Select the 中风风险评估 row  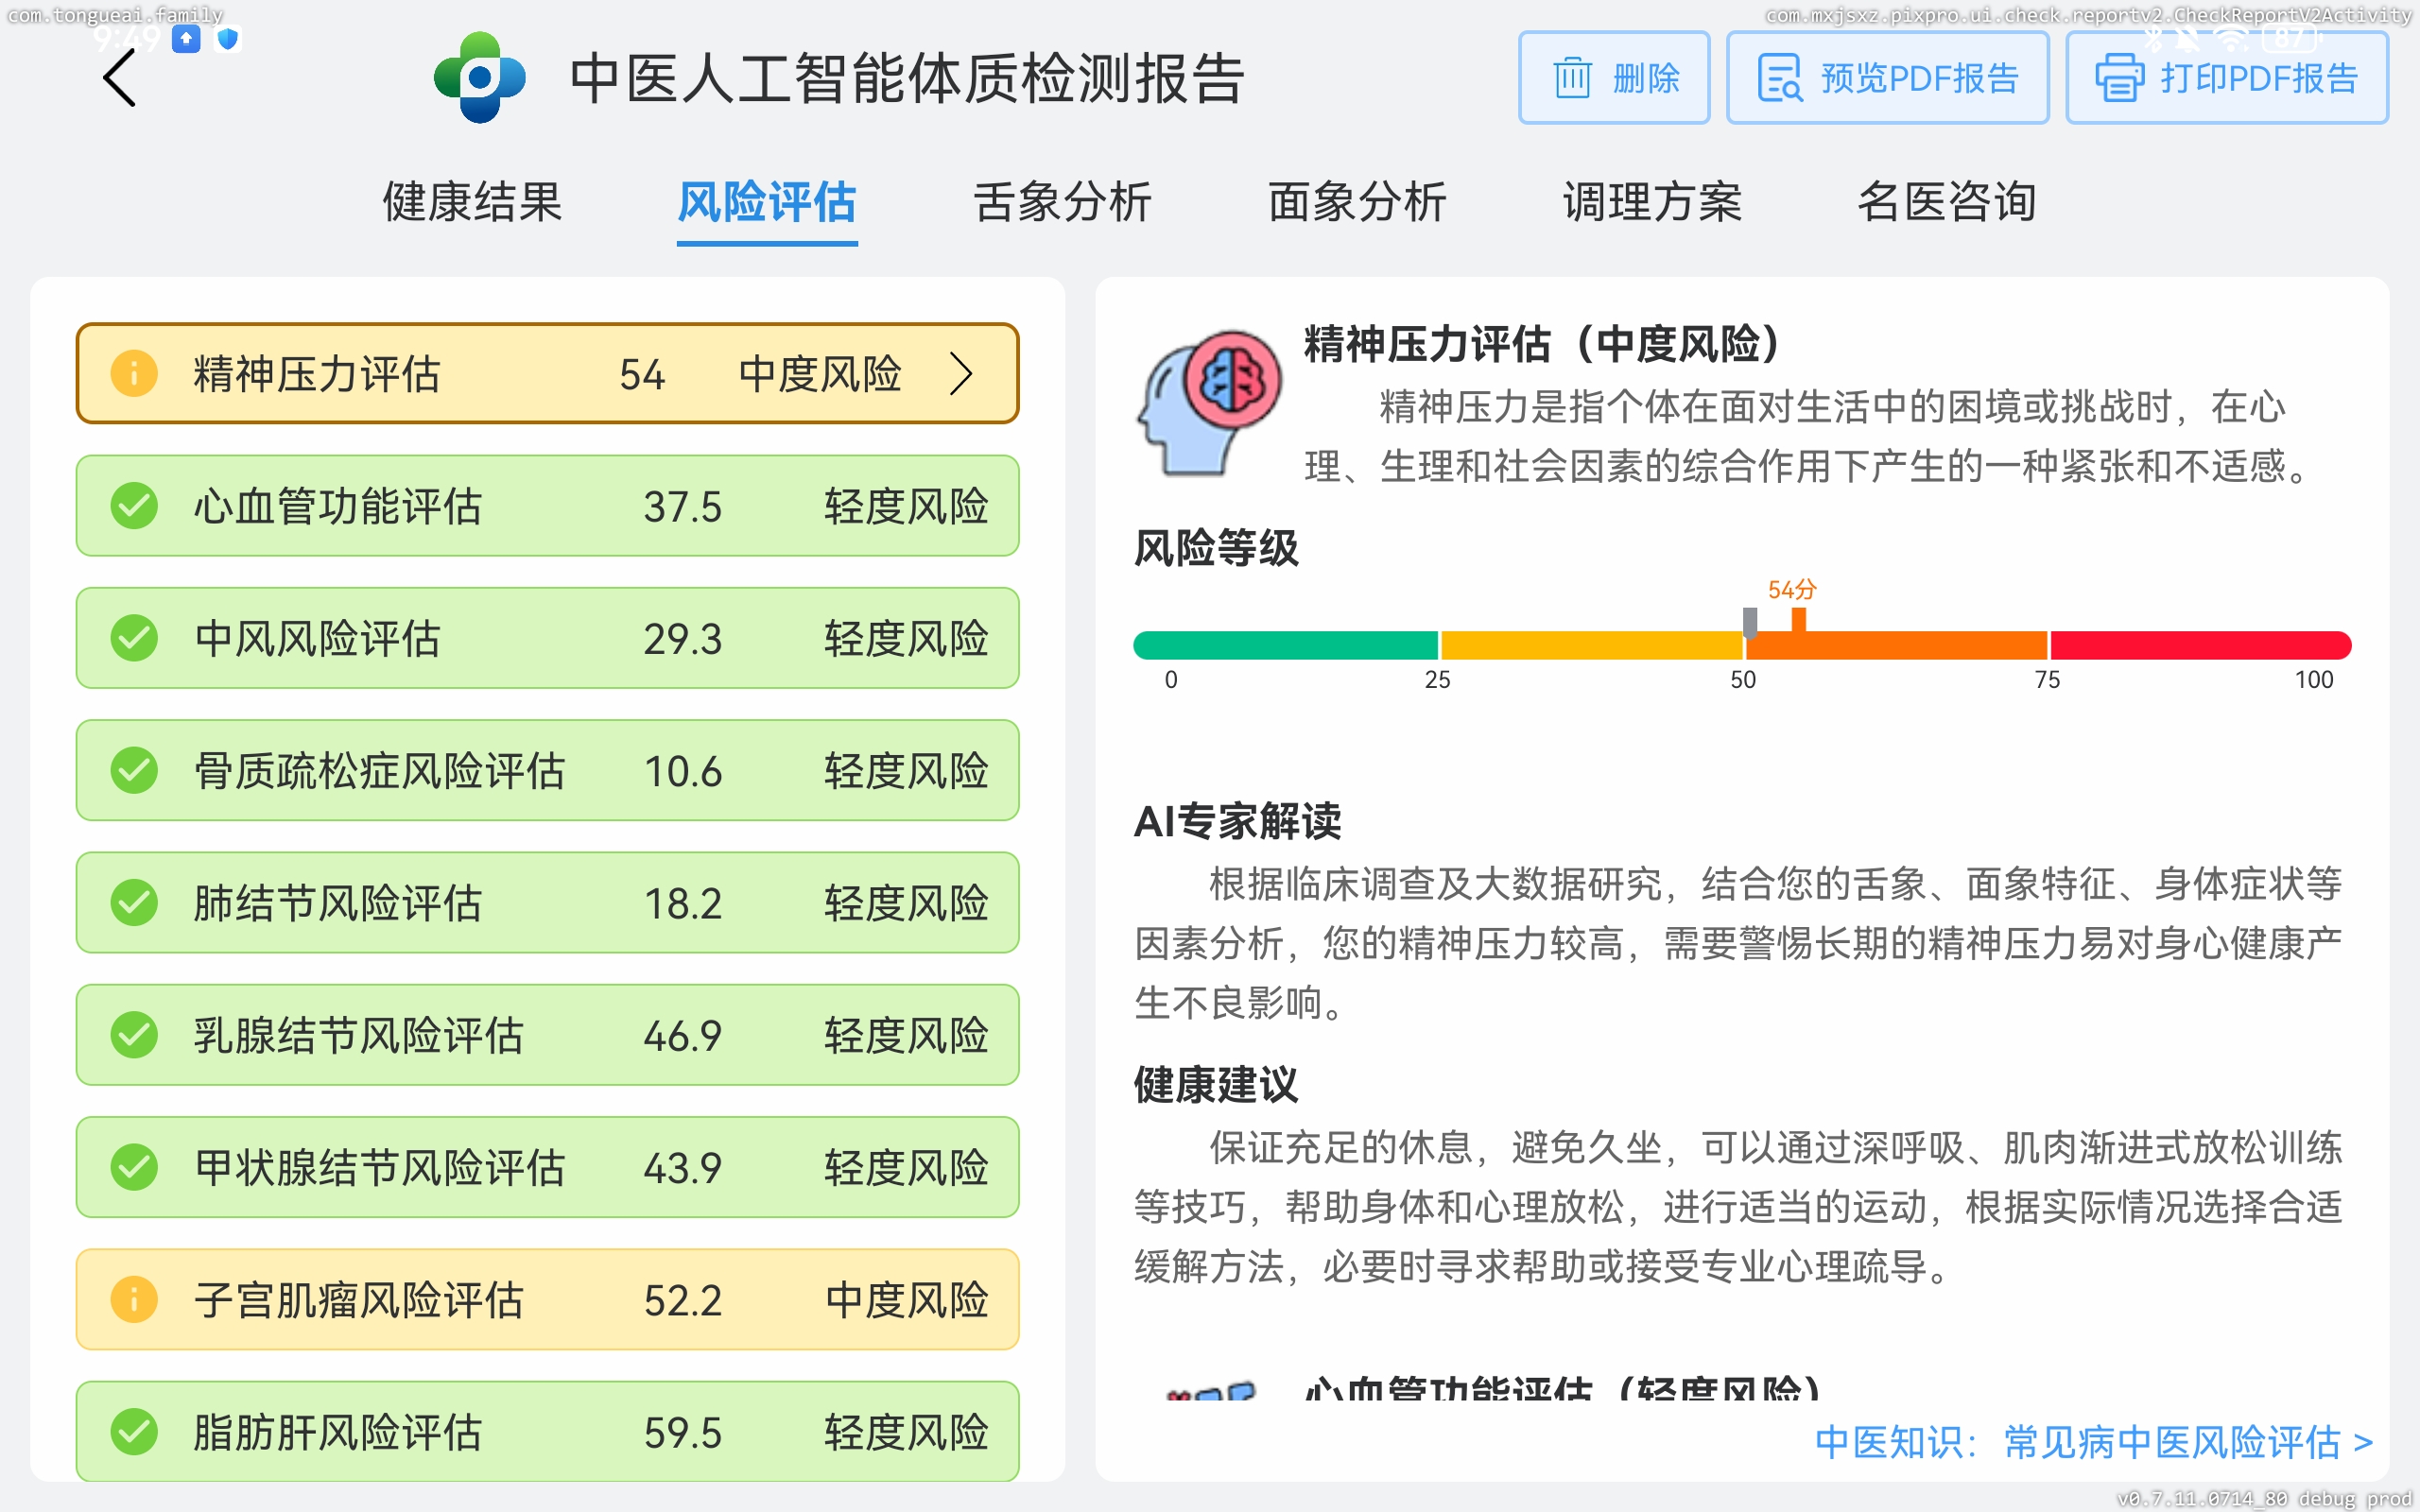pos(547,638)
